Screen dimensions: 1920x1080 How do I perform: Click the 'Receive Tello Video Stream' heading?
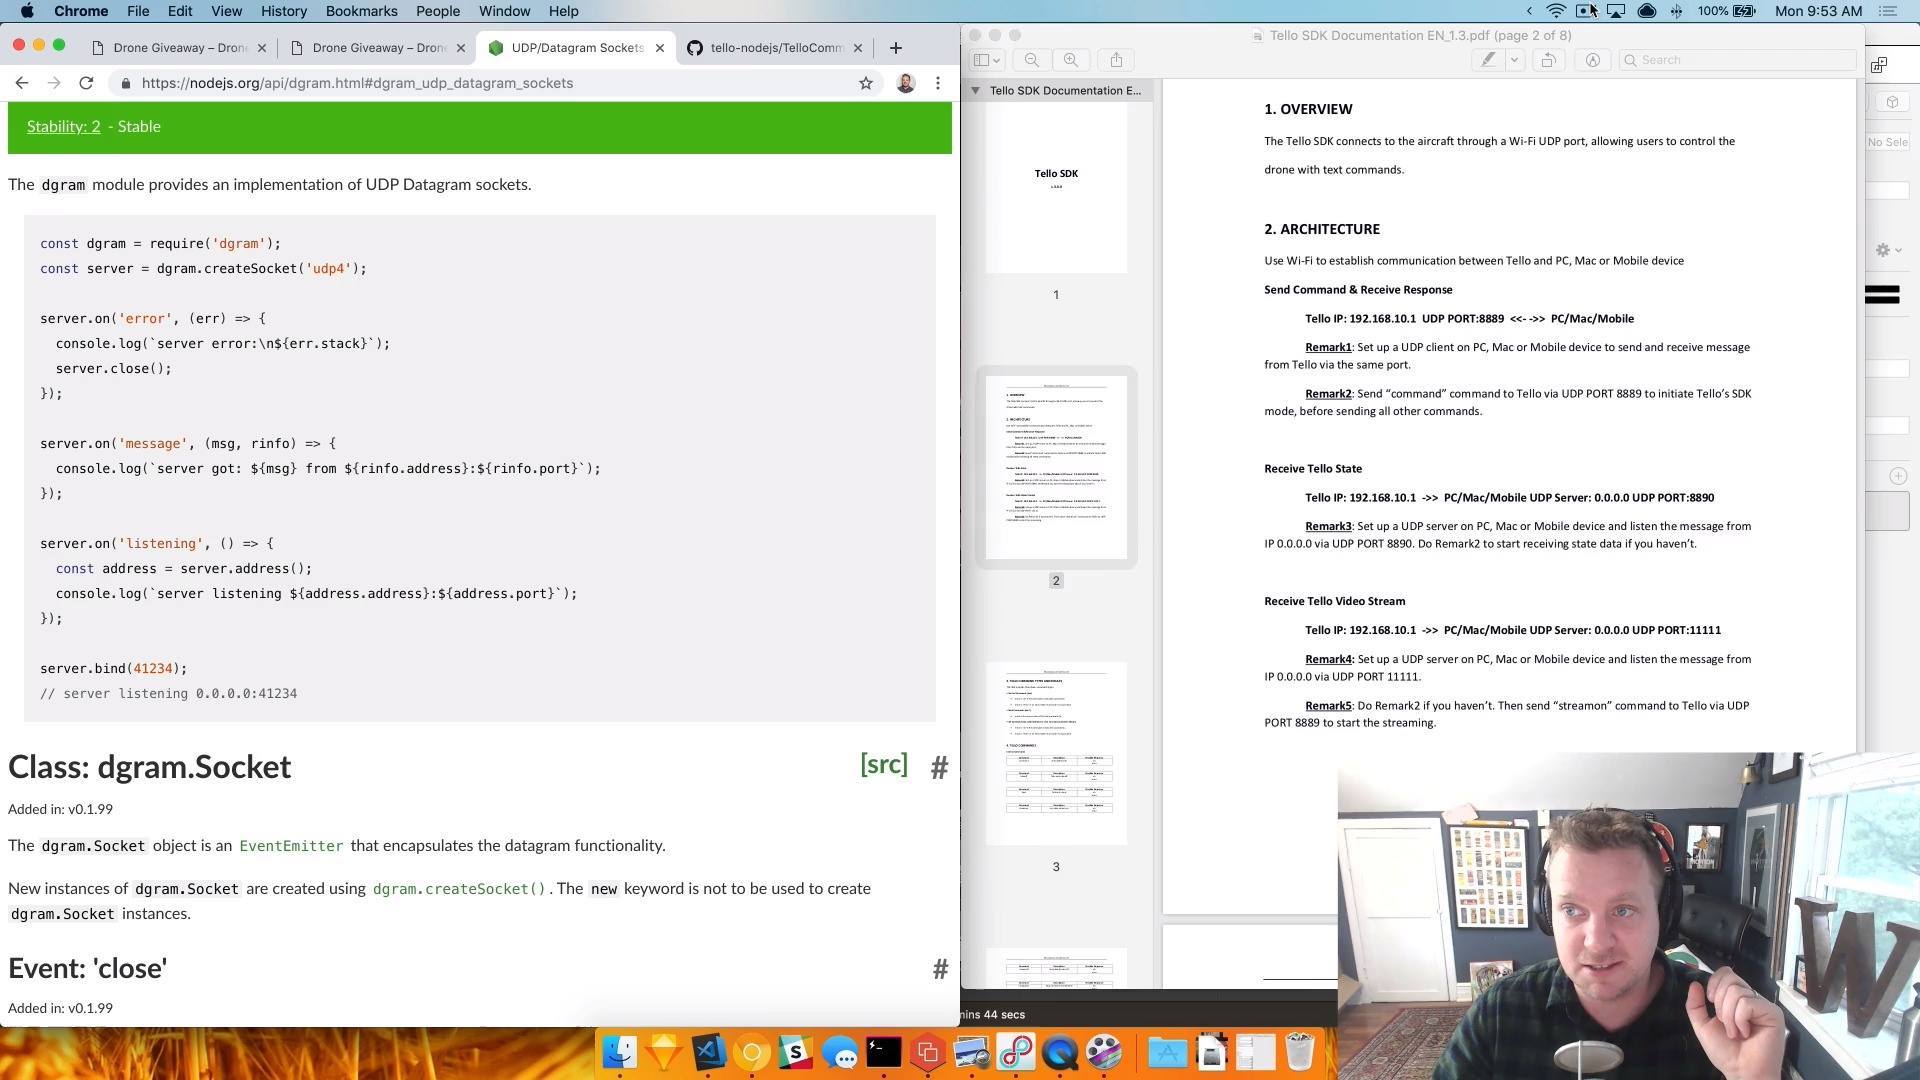tap(1335, 601)
